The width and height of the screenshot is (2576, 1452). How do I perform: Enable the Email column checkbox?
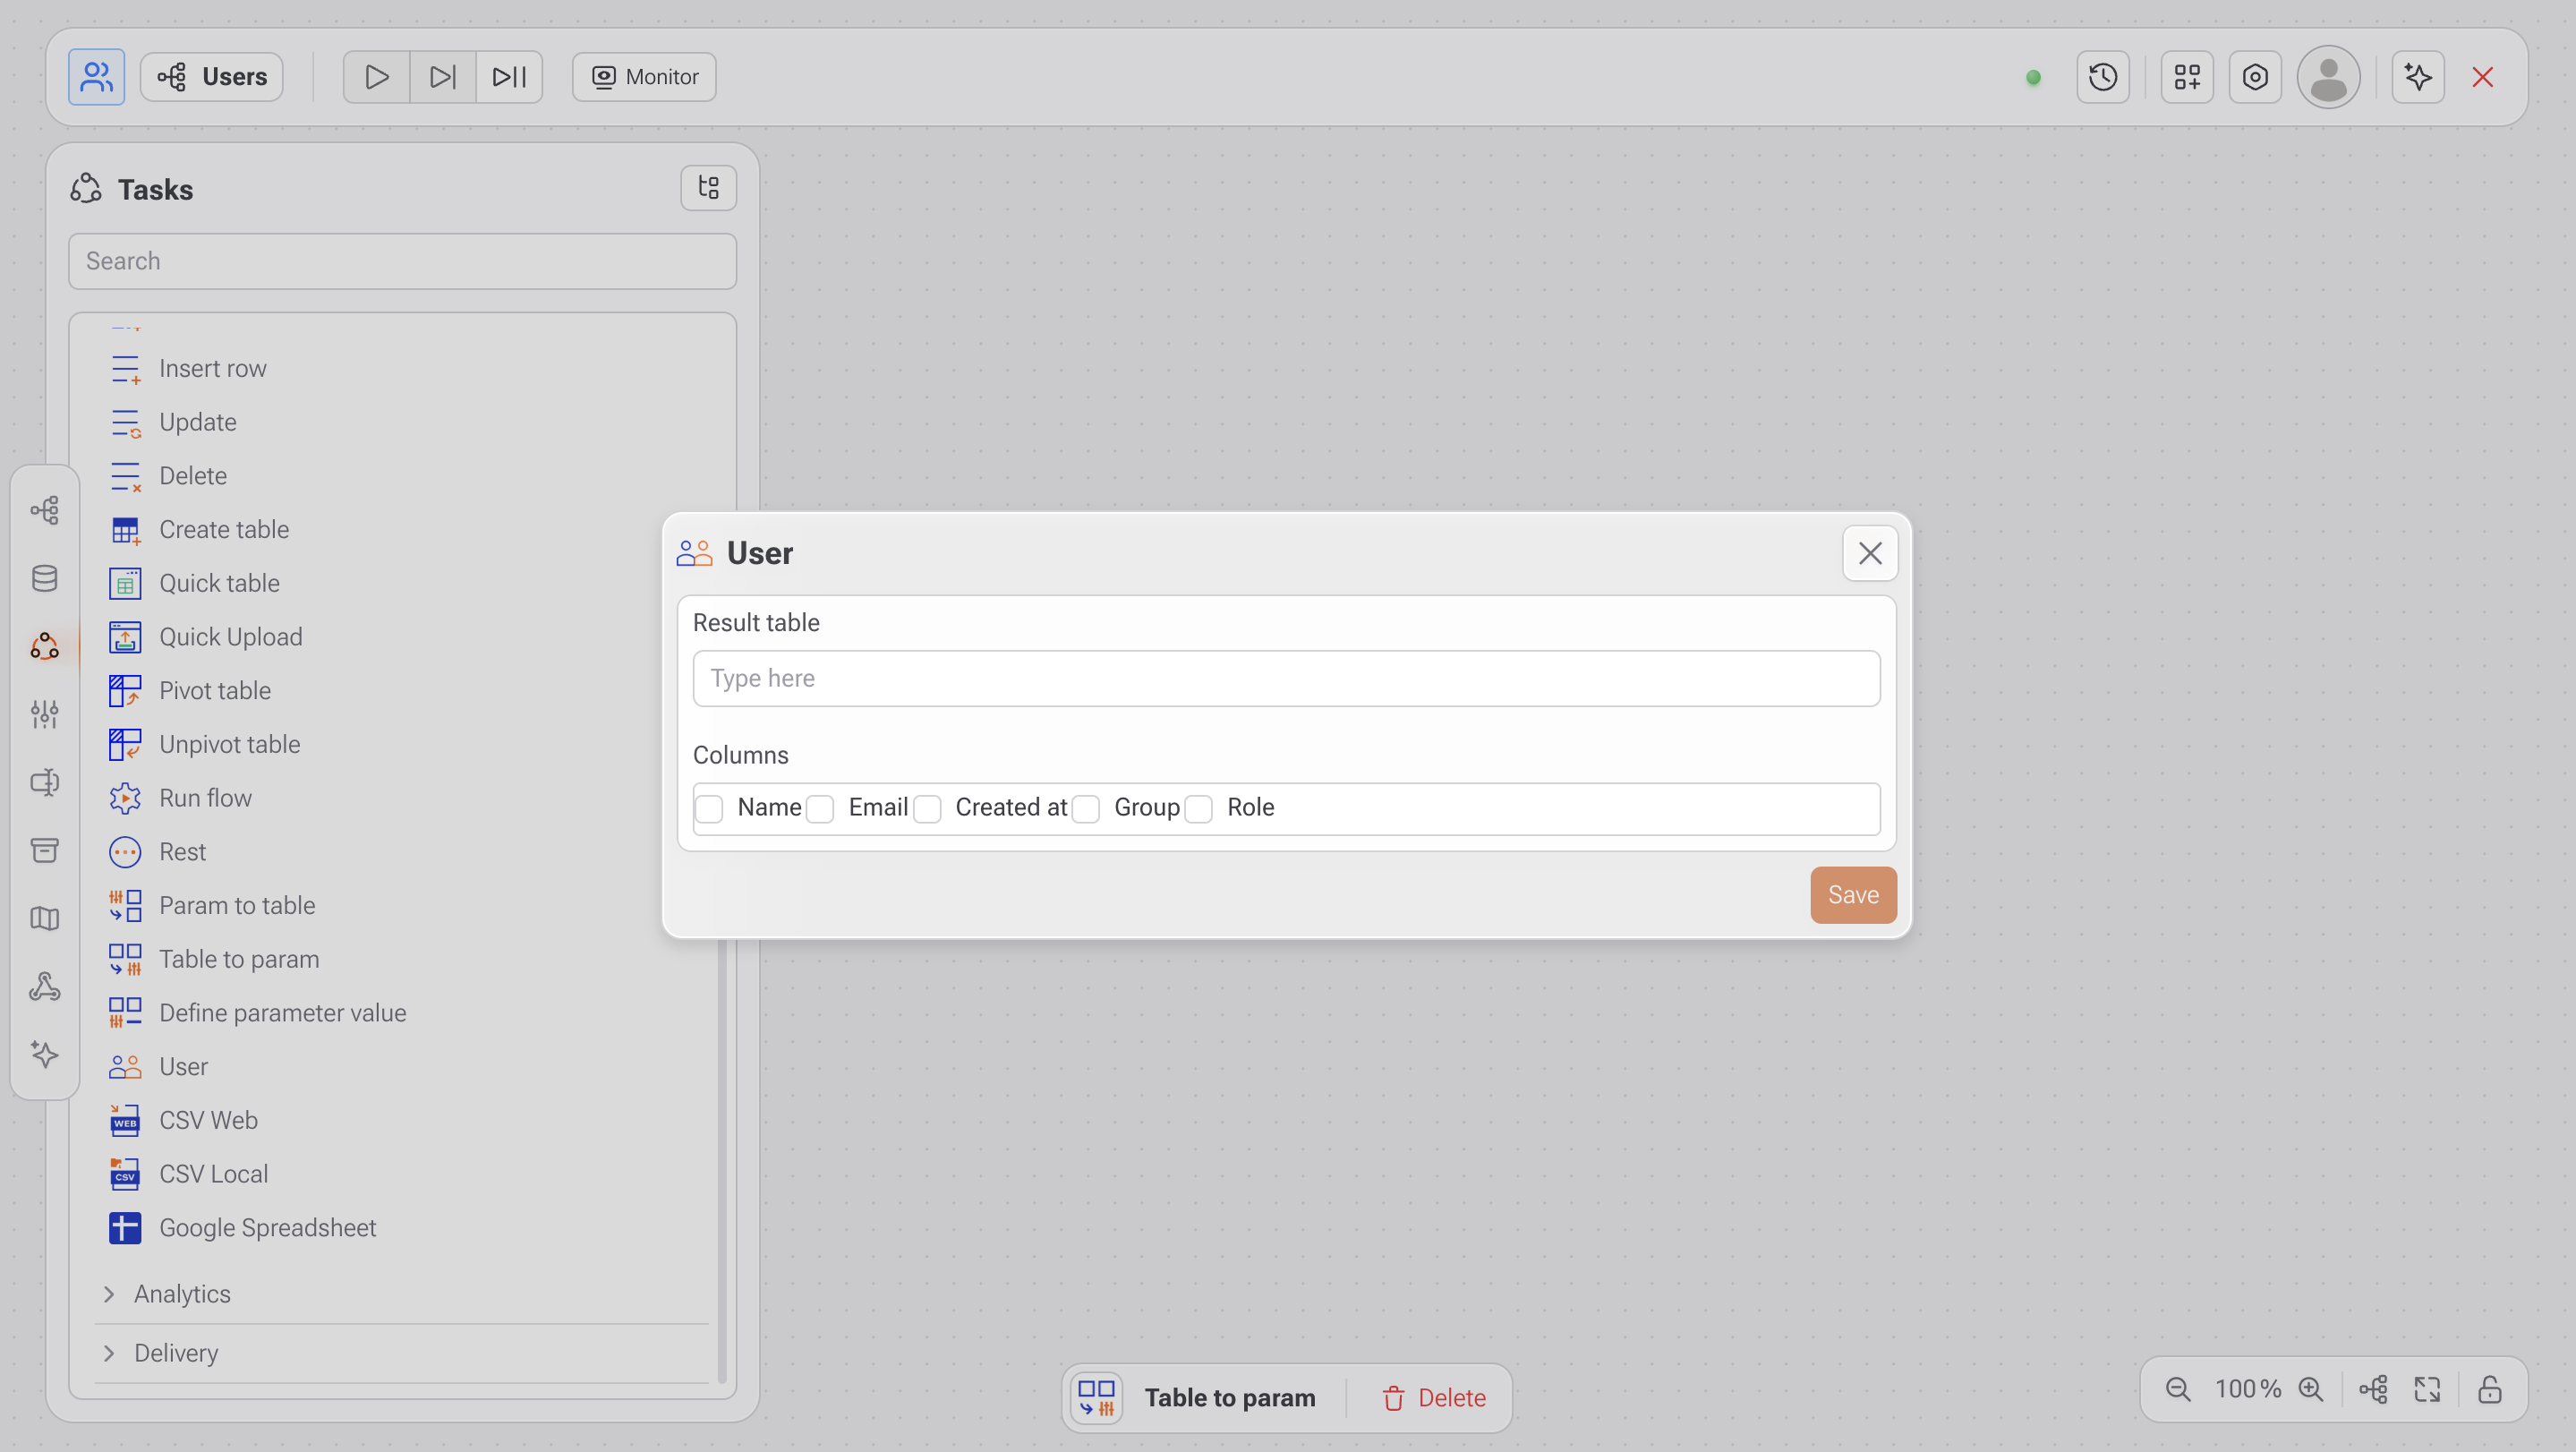click(820, 808)
